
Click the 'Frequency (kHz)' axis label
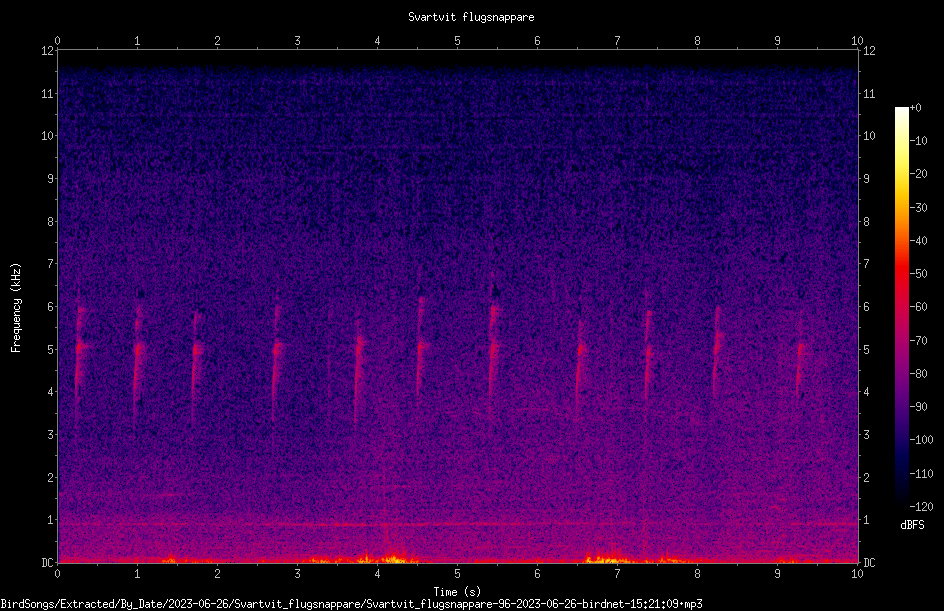[x=16, y=308]
